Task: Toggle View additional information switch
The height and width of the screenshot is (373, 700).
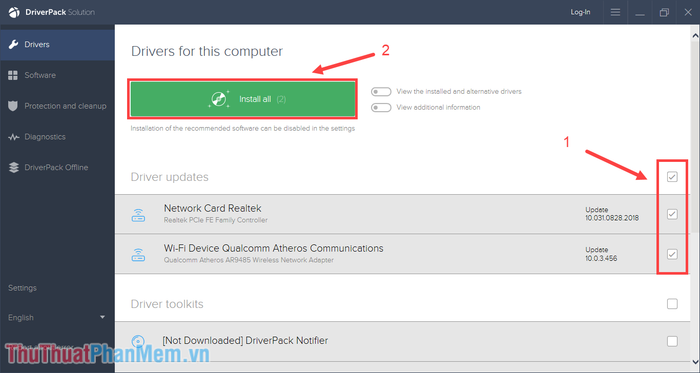Action: click(381, 108)
